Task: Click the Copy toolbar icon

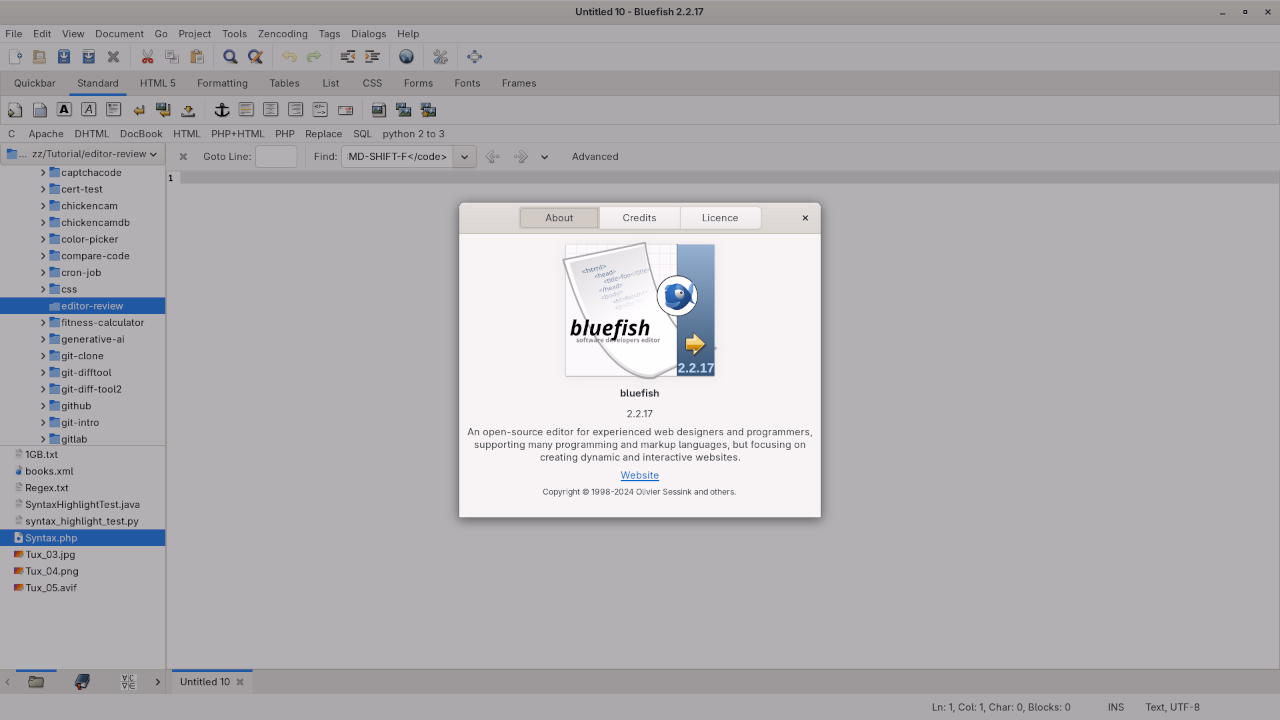Action: coord(172,57)
